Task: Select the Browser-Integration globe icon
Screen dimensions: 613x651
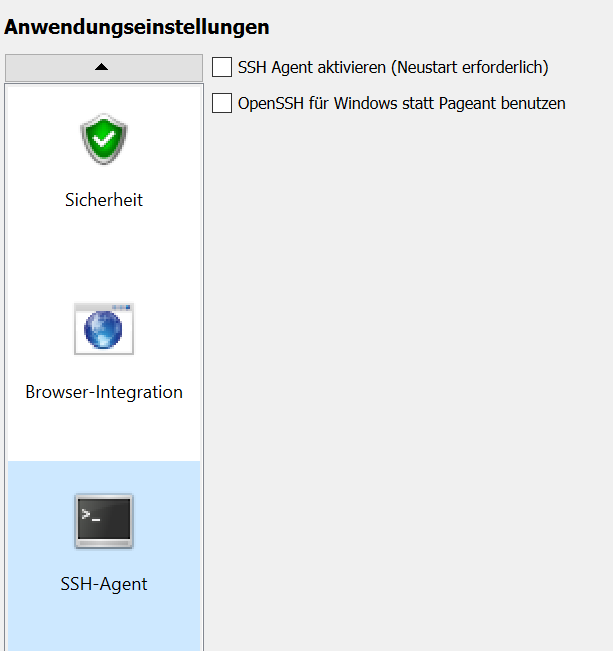Action: coord(104,329)
